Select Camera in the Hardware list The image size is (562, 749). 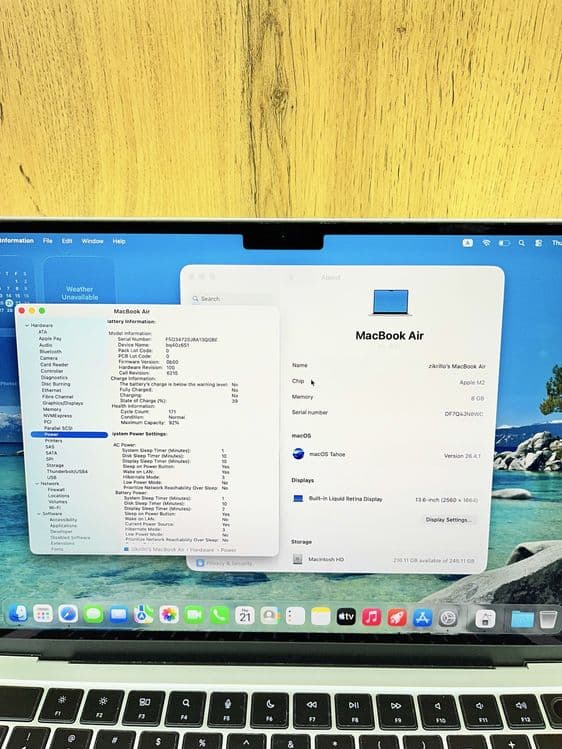pos(49,358)
